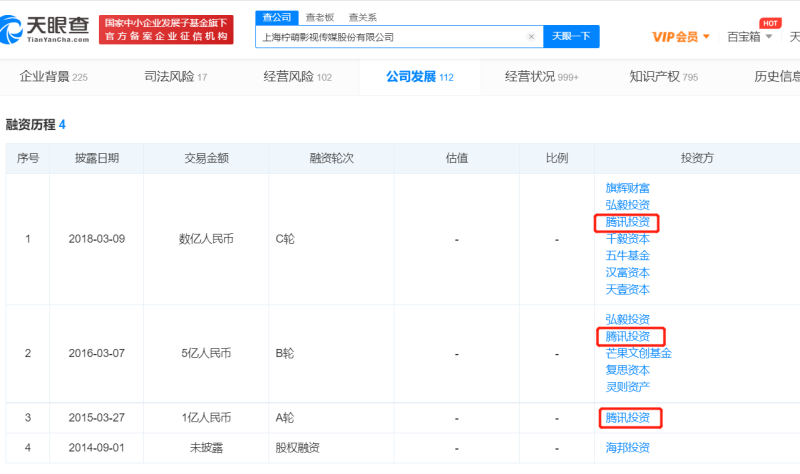The height and width of the screenshot is (474, 800).
Task: Switch to 查关系 search tab
Action: coord(362,17)
